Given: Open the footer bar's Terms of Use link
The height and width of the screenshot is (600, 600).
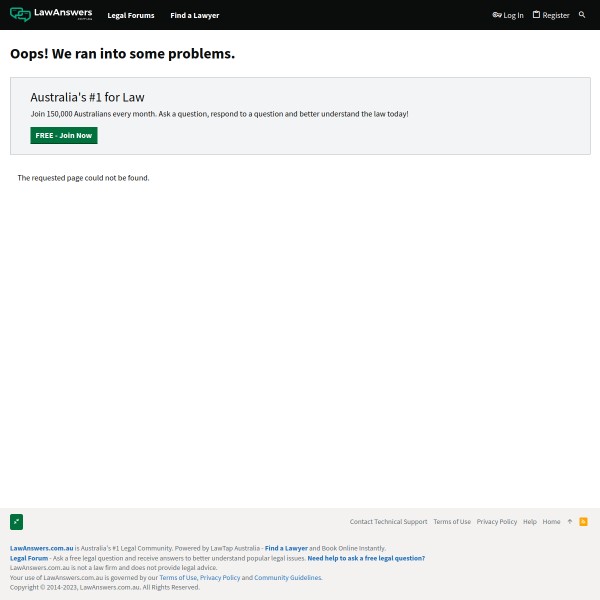Looking at the screenshot, I should [452, 522].
